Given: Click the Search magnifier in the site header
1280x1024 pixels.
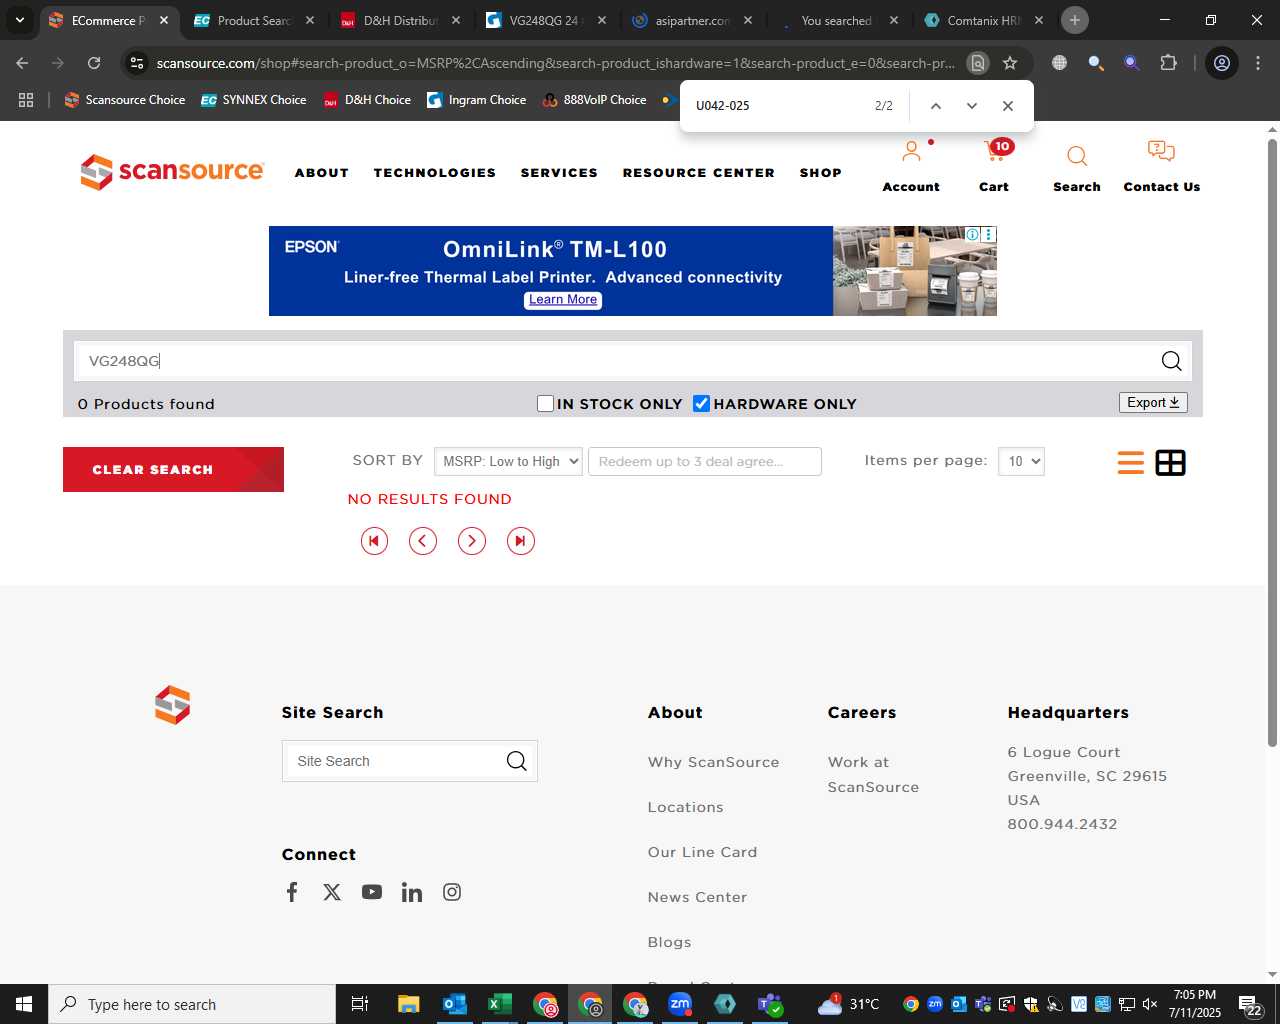Looking at the screenshot, I should (x=1077, y=156).
